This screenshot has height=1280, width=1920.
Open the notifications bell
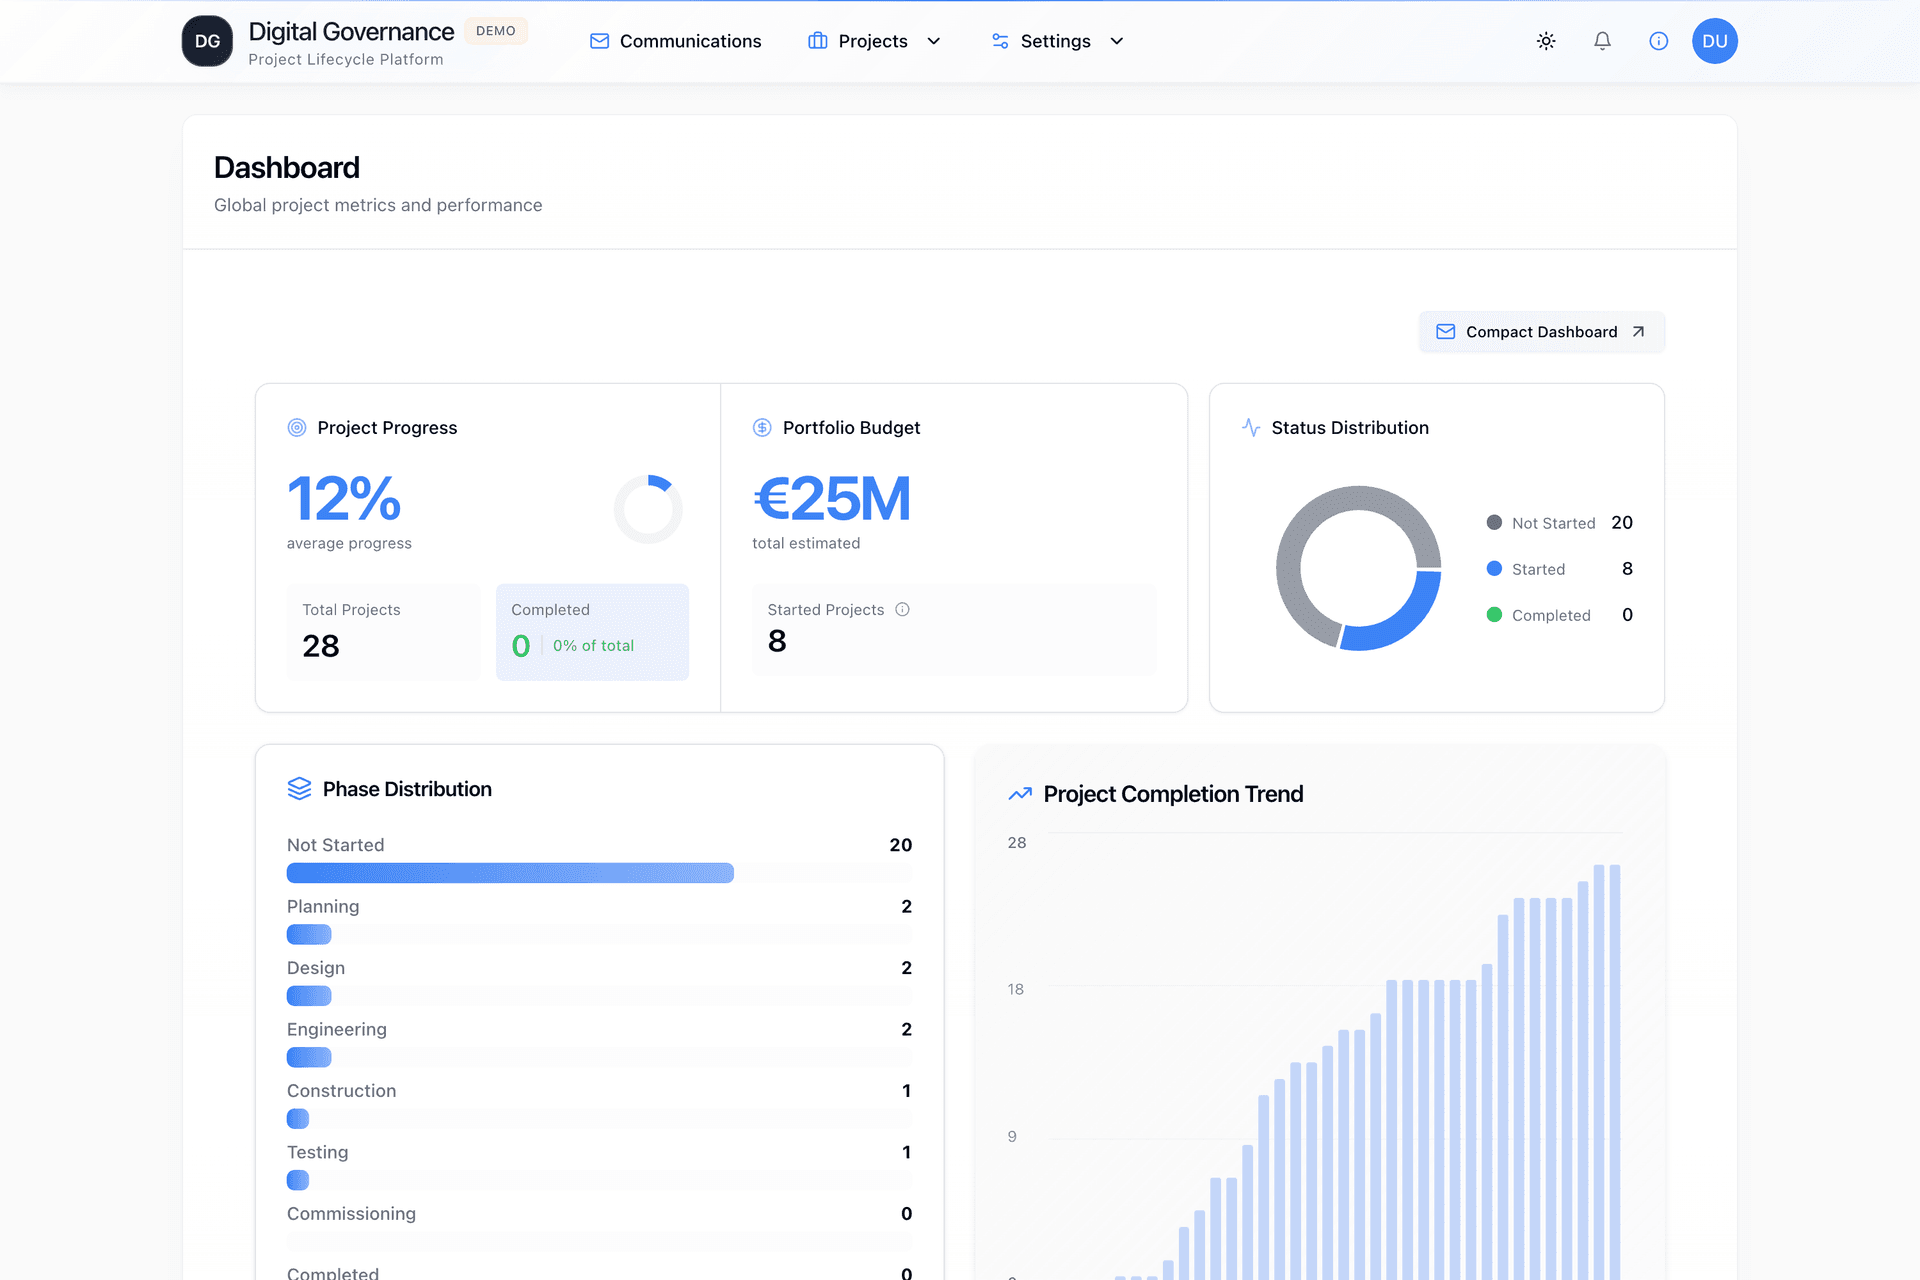pos(1602,41)
